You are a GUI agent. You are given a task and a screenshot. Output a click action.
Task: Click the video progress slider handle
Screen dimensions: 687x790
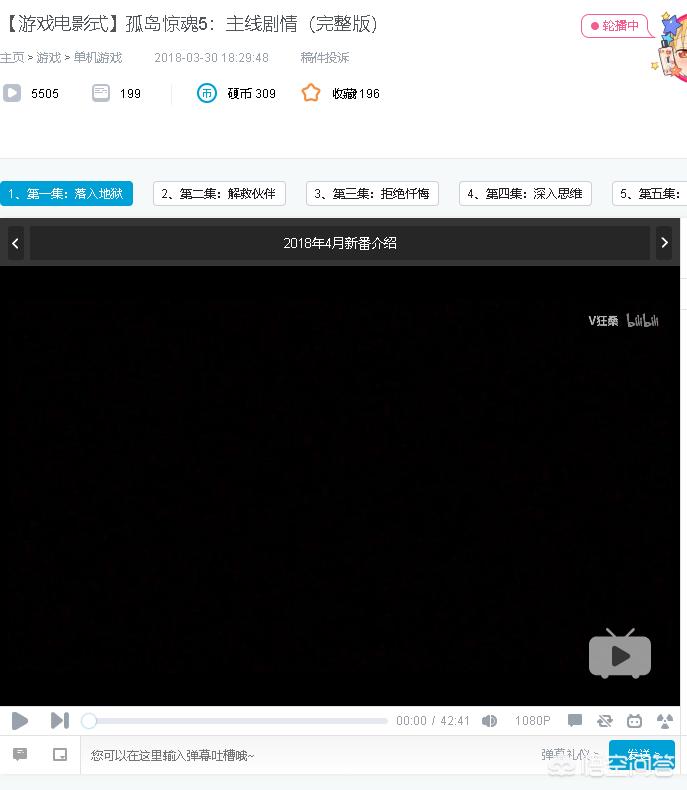[89, 721]
